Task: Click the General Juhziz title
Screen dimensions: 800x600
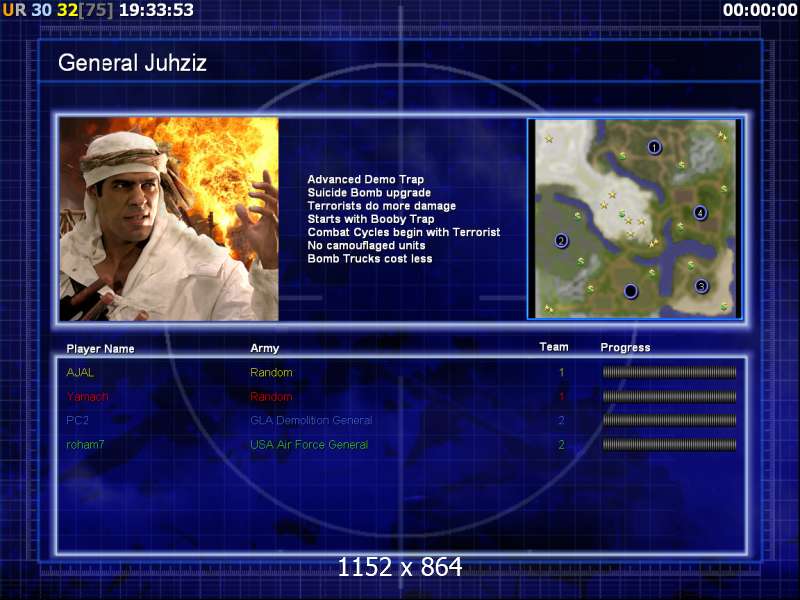Action: point(132,63)
